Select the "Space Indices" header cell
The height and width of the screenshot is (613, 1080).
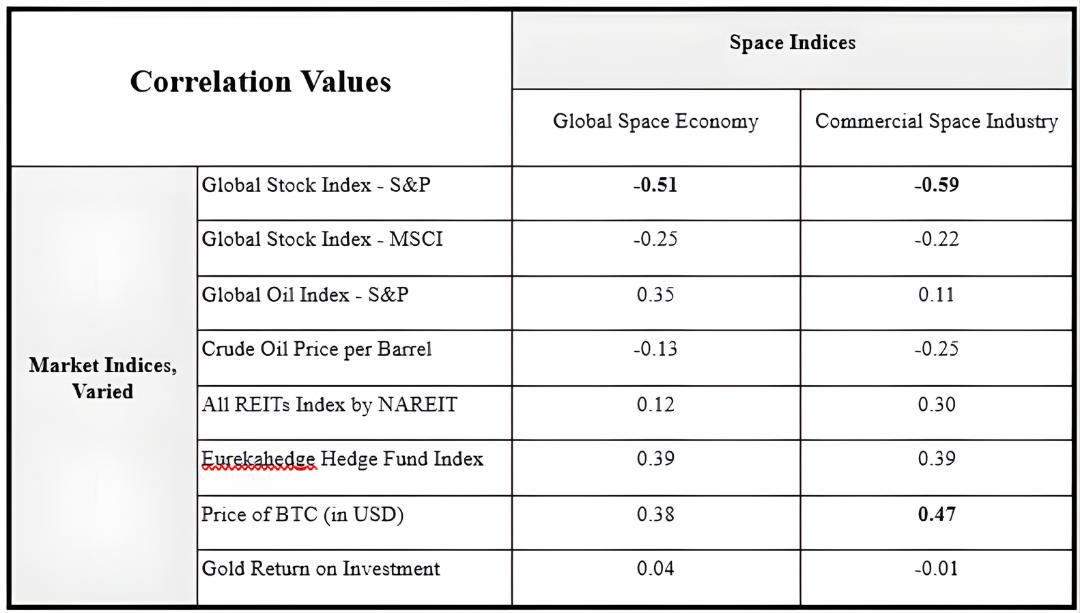click(792, 43)
